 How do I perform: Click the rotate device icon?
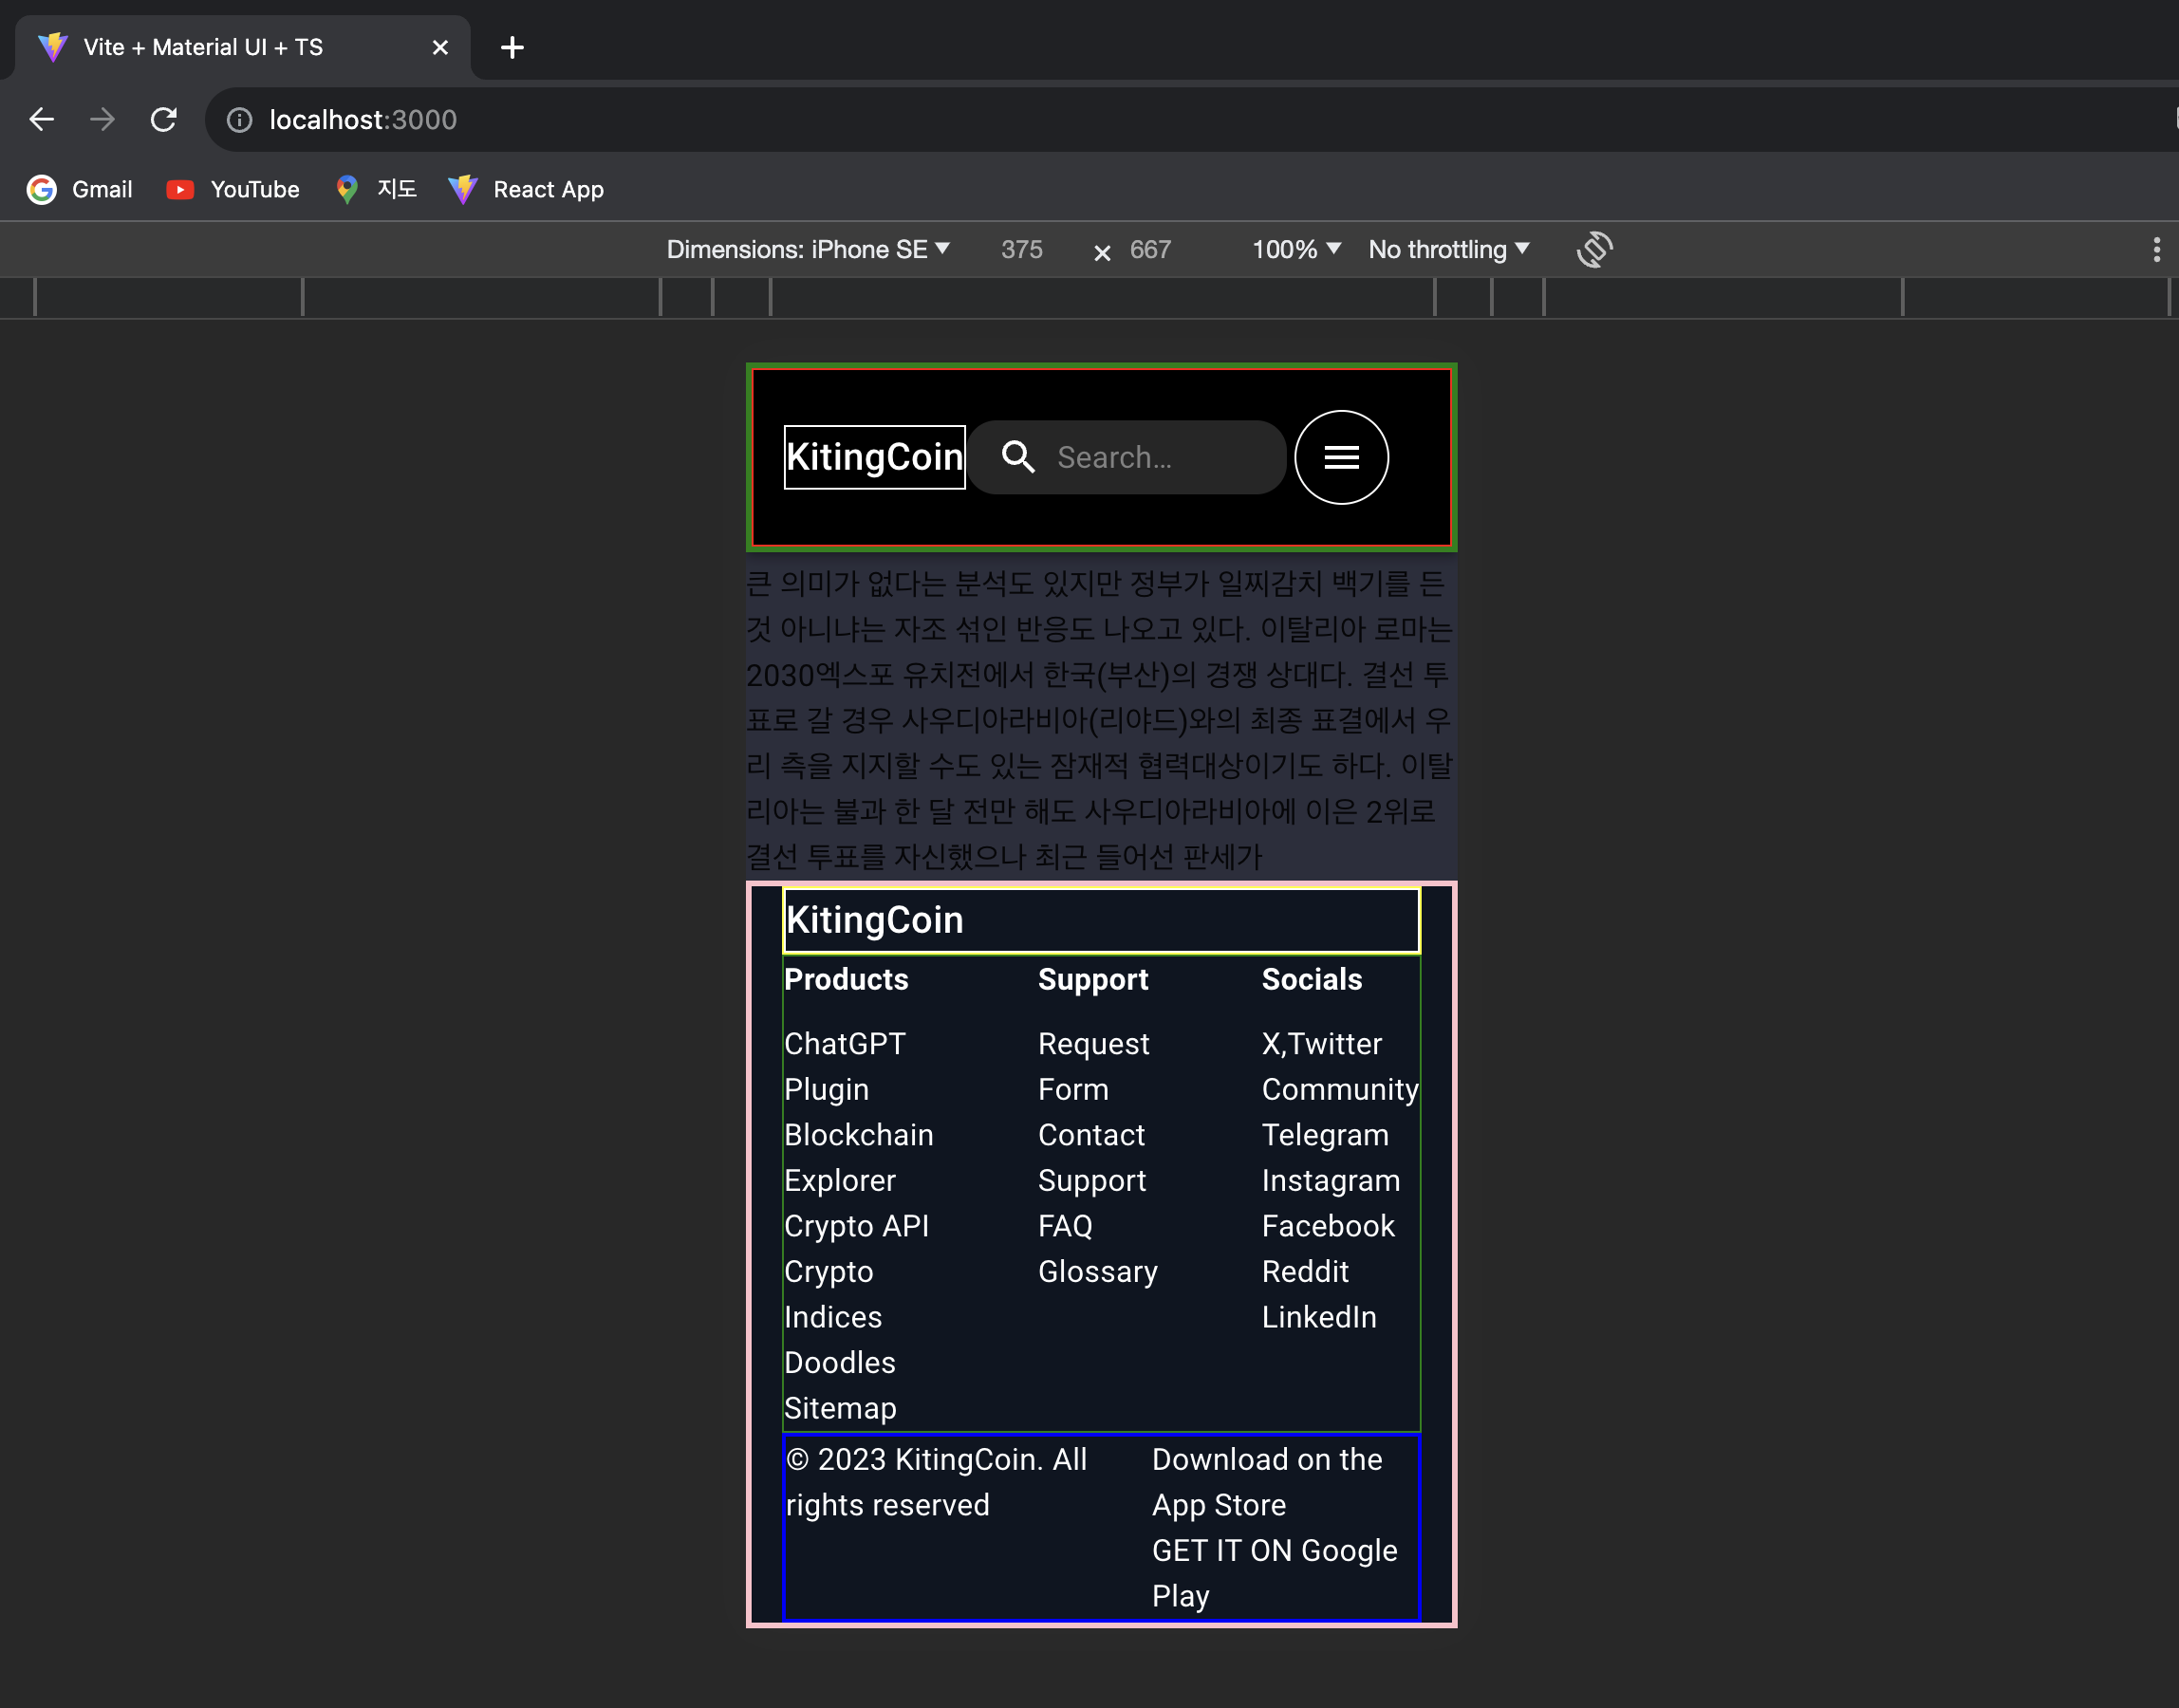pos(1593,249)
